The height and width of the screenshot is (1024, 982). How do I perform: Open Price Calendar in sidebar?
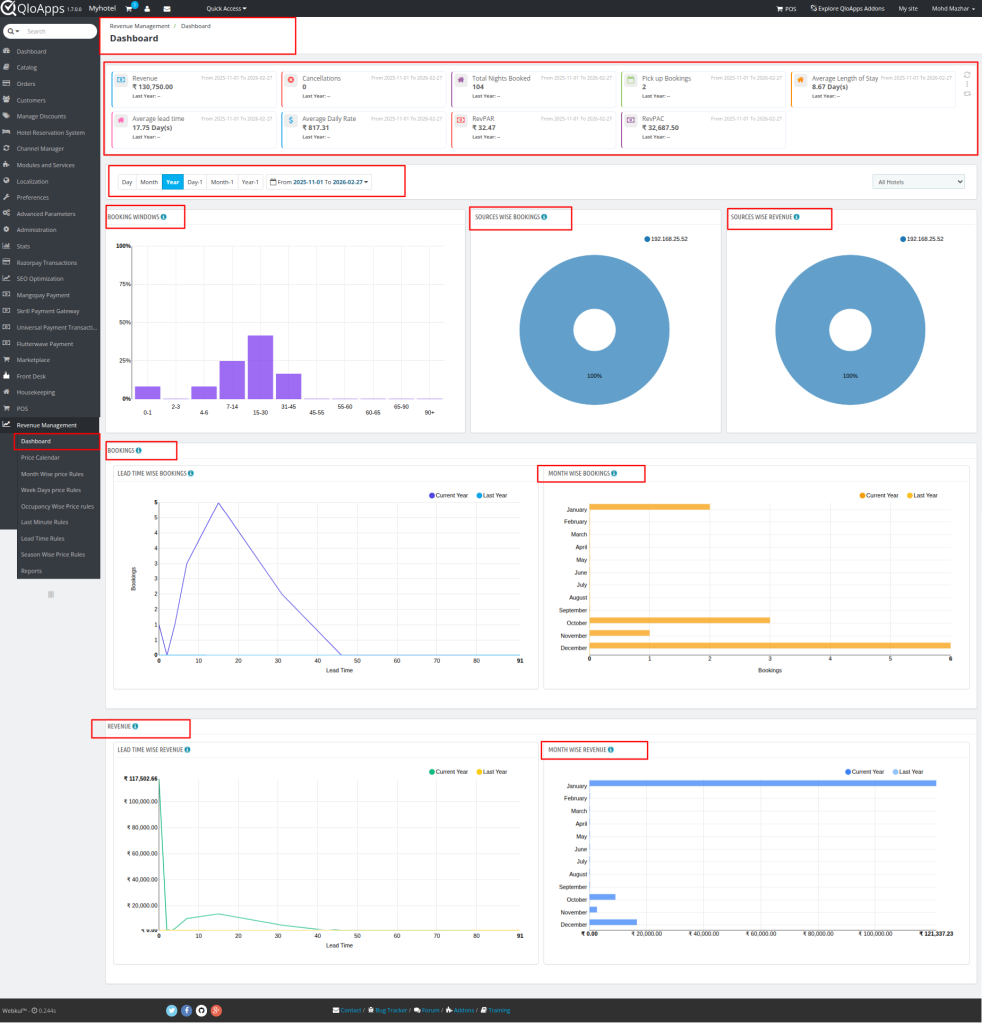point(40,458)
